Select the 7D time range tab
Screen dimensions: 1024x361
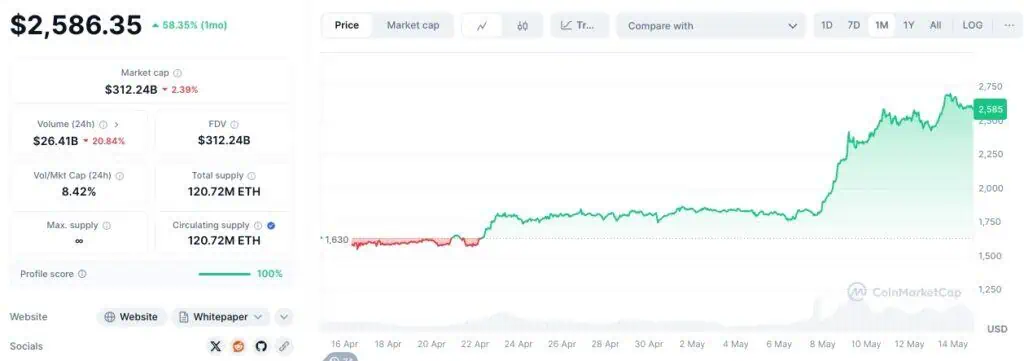click(x=854, y=25)
